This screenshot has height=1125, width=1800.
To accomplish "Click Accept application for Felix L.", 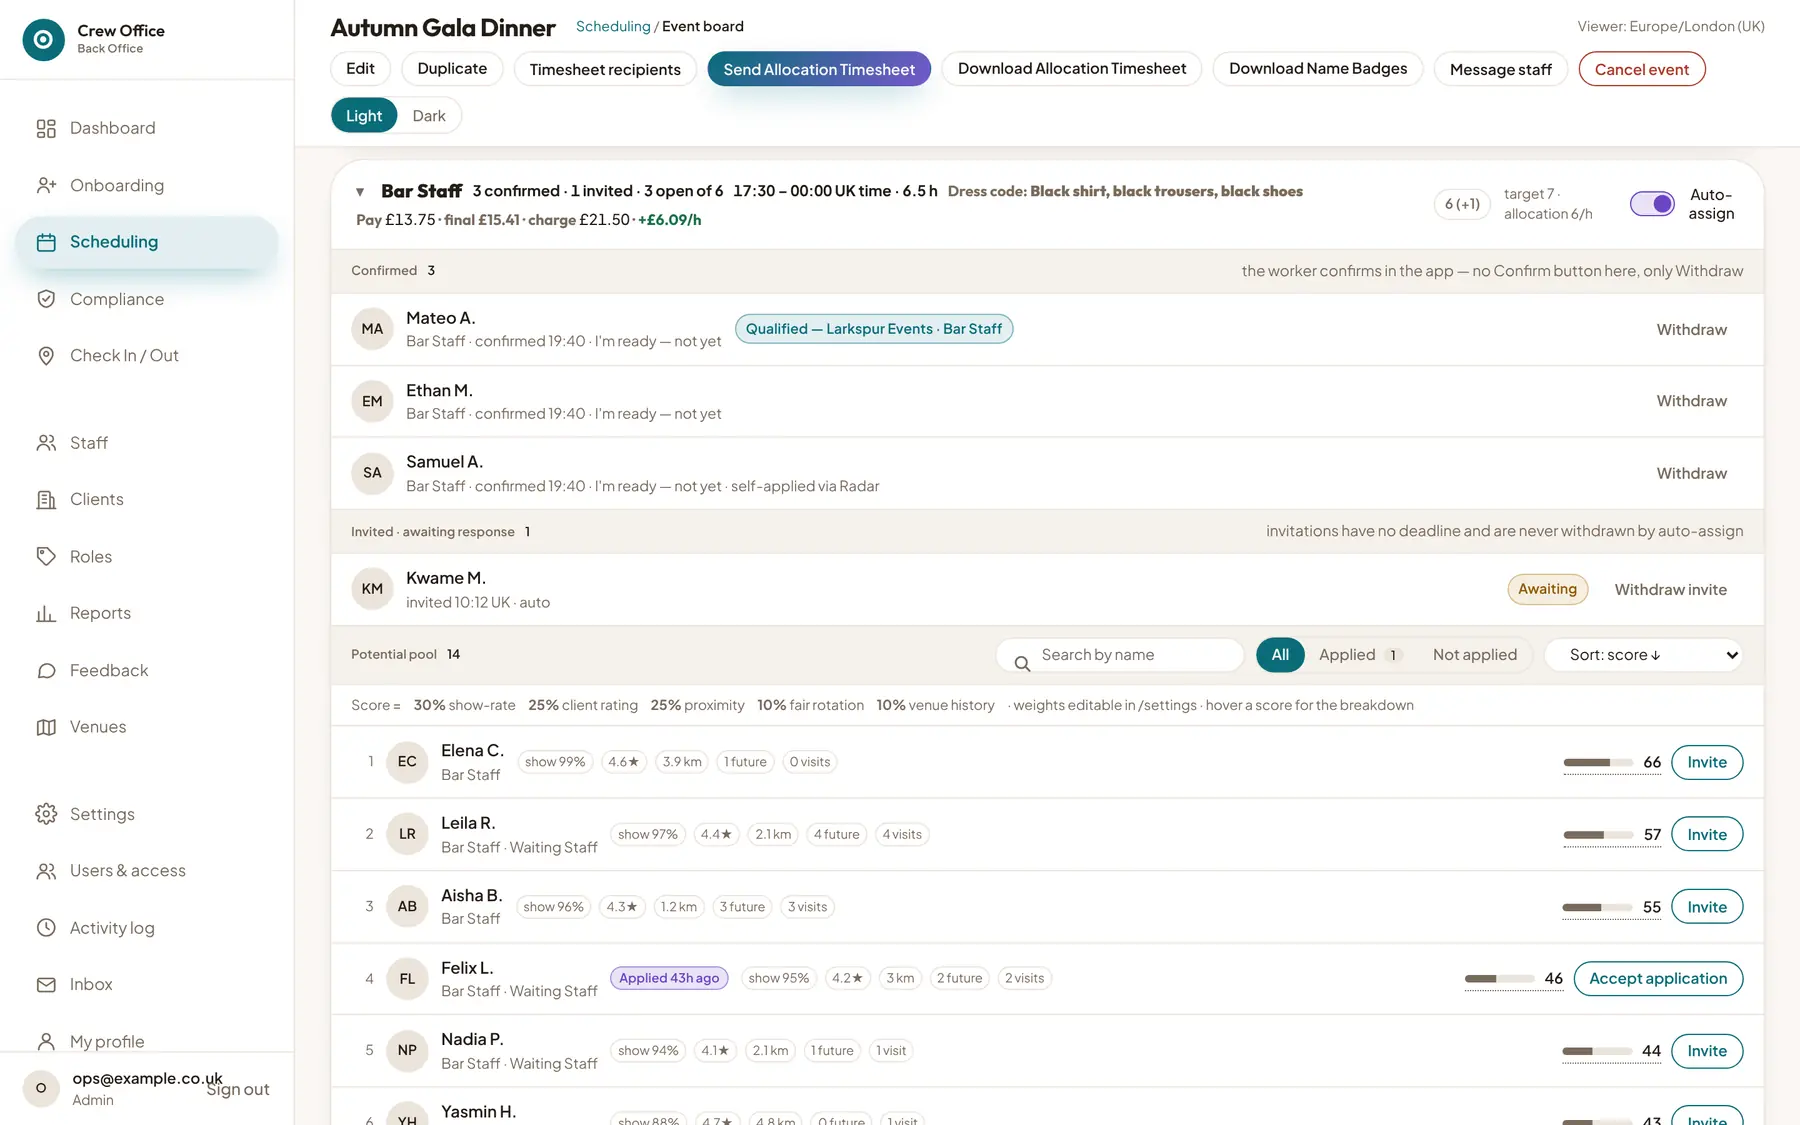I will tap(1658, 979).
